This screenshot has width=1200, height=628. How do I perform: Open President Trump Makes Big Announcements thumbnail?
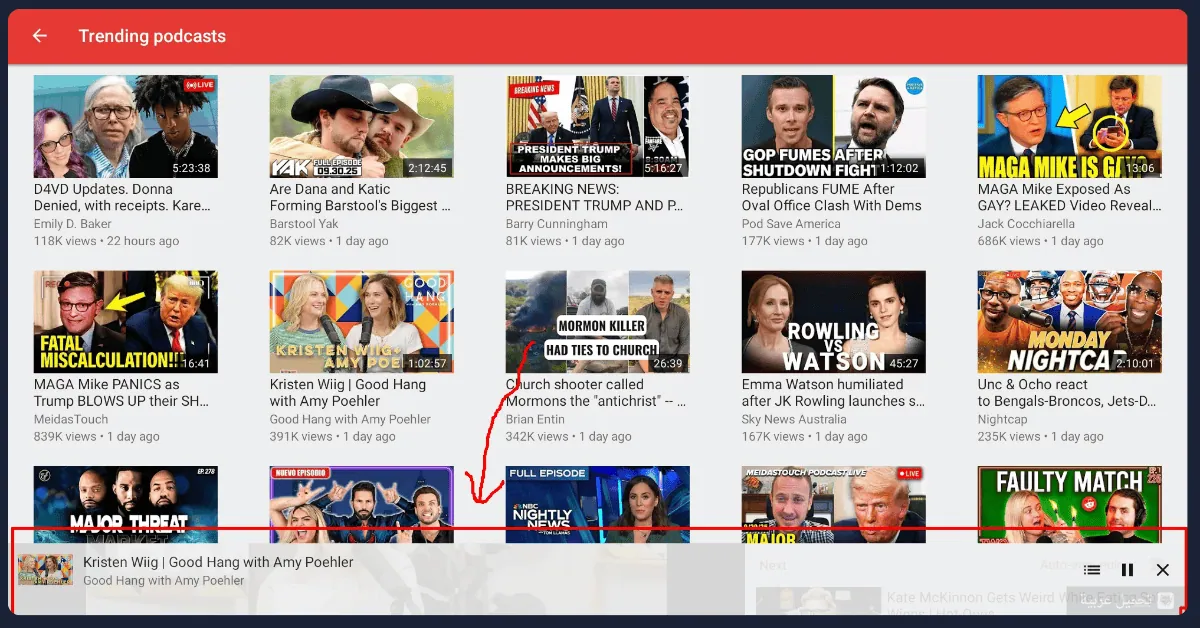tap(598, 126)
